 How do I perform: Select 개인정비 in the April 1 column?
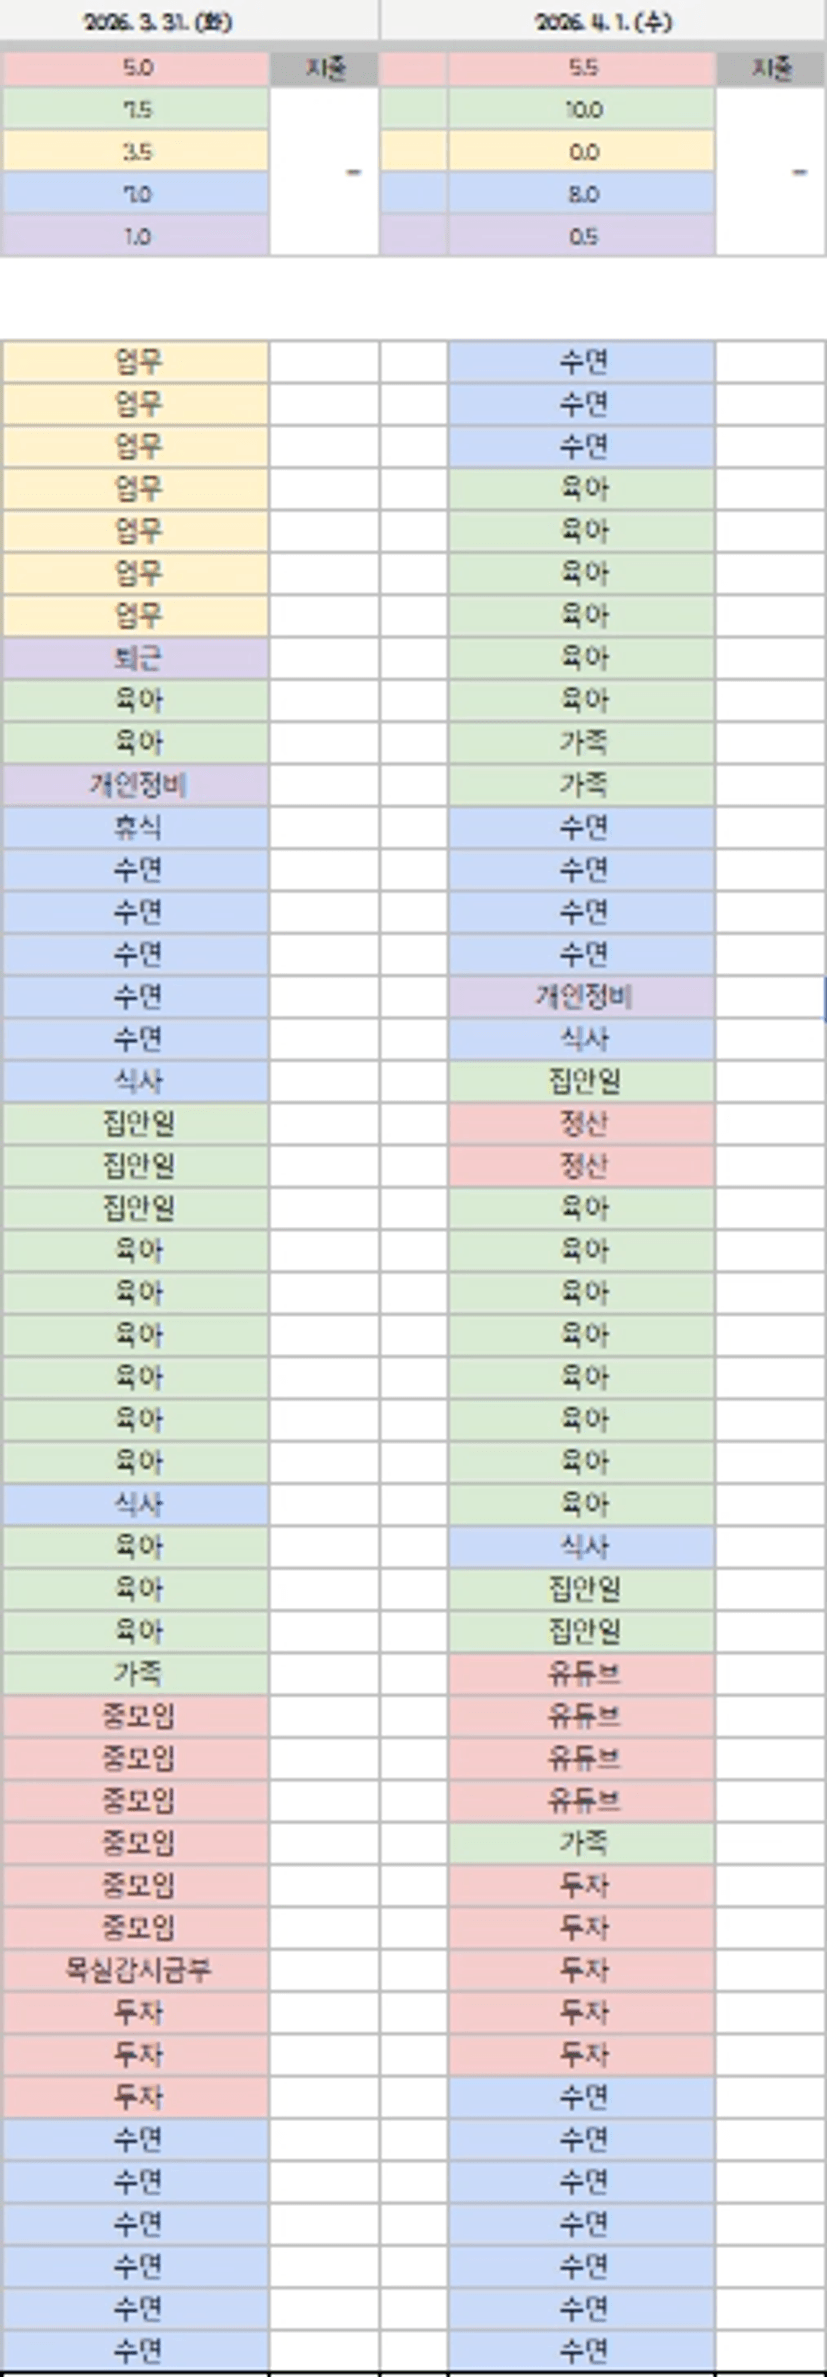pyautogui.click(x=582, y=996)
